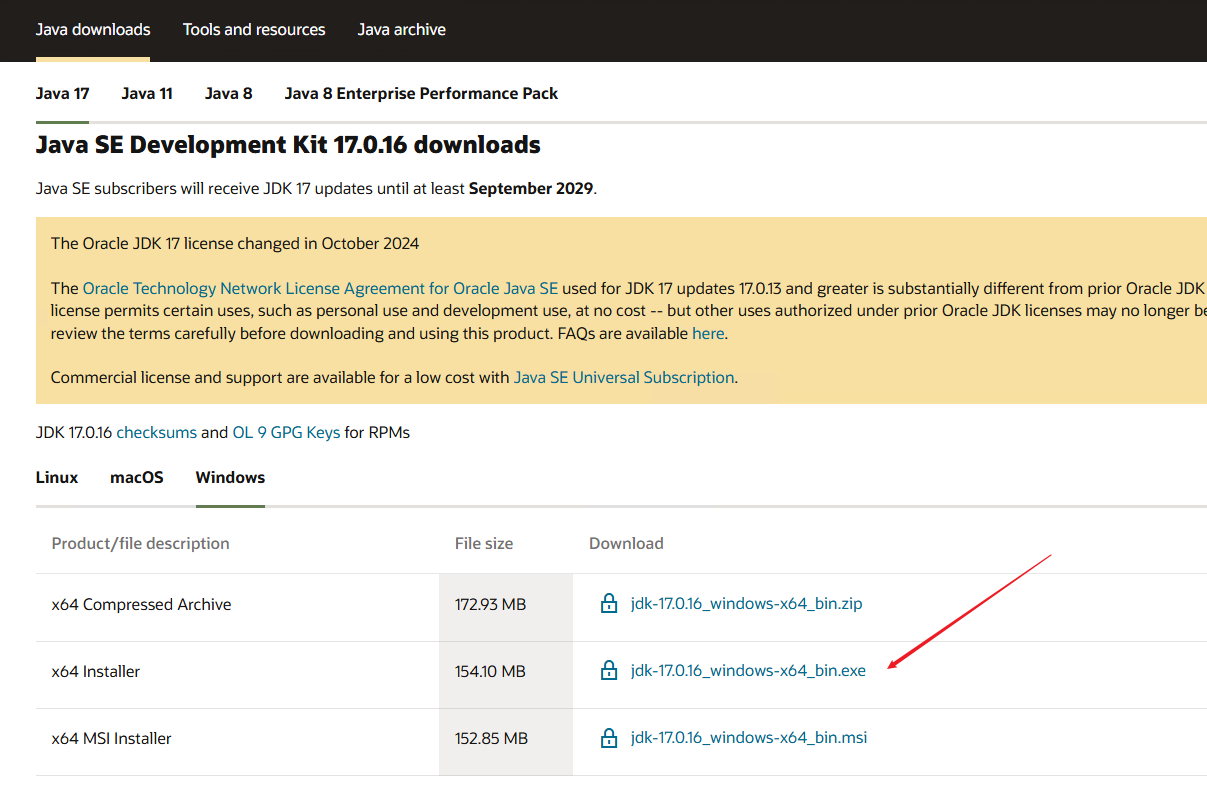Switch to the Java 8 tab
This screenshot has width=1207, height=796.
(229, 93)
